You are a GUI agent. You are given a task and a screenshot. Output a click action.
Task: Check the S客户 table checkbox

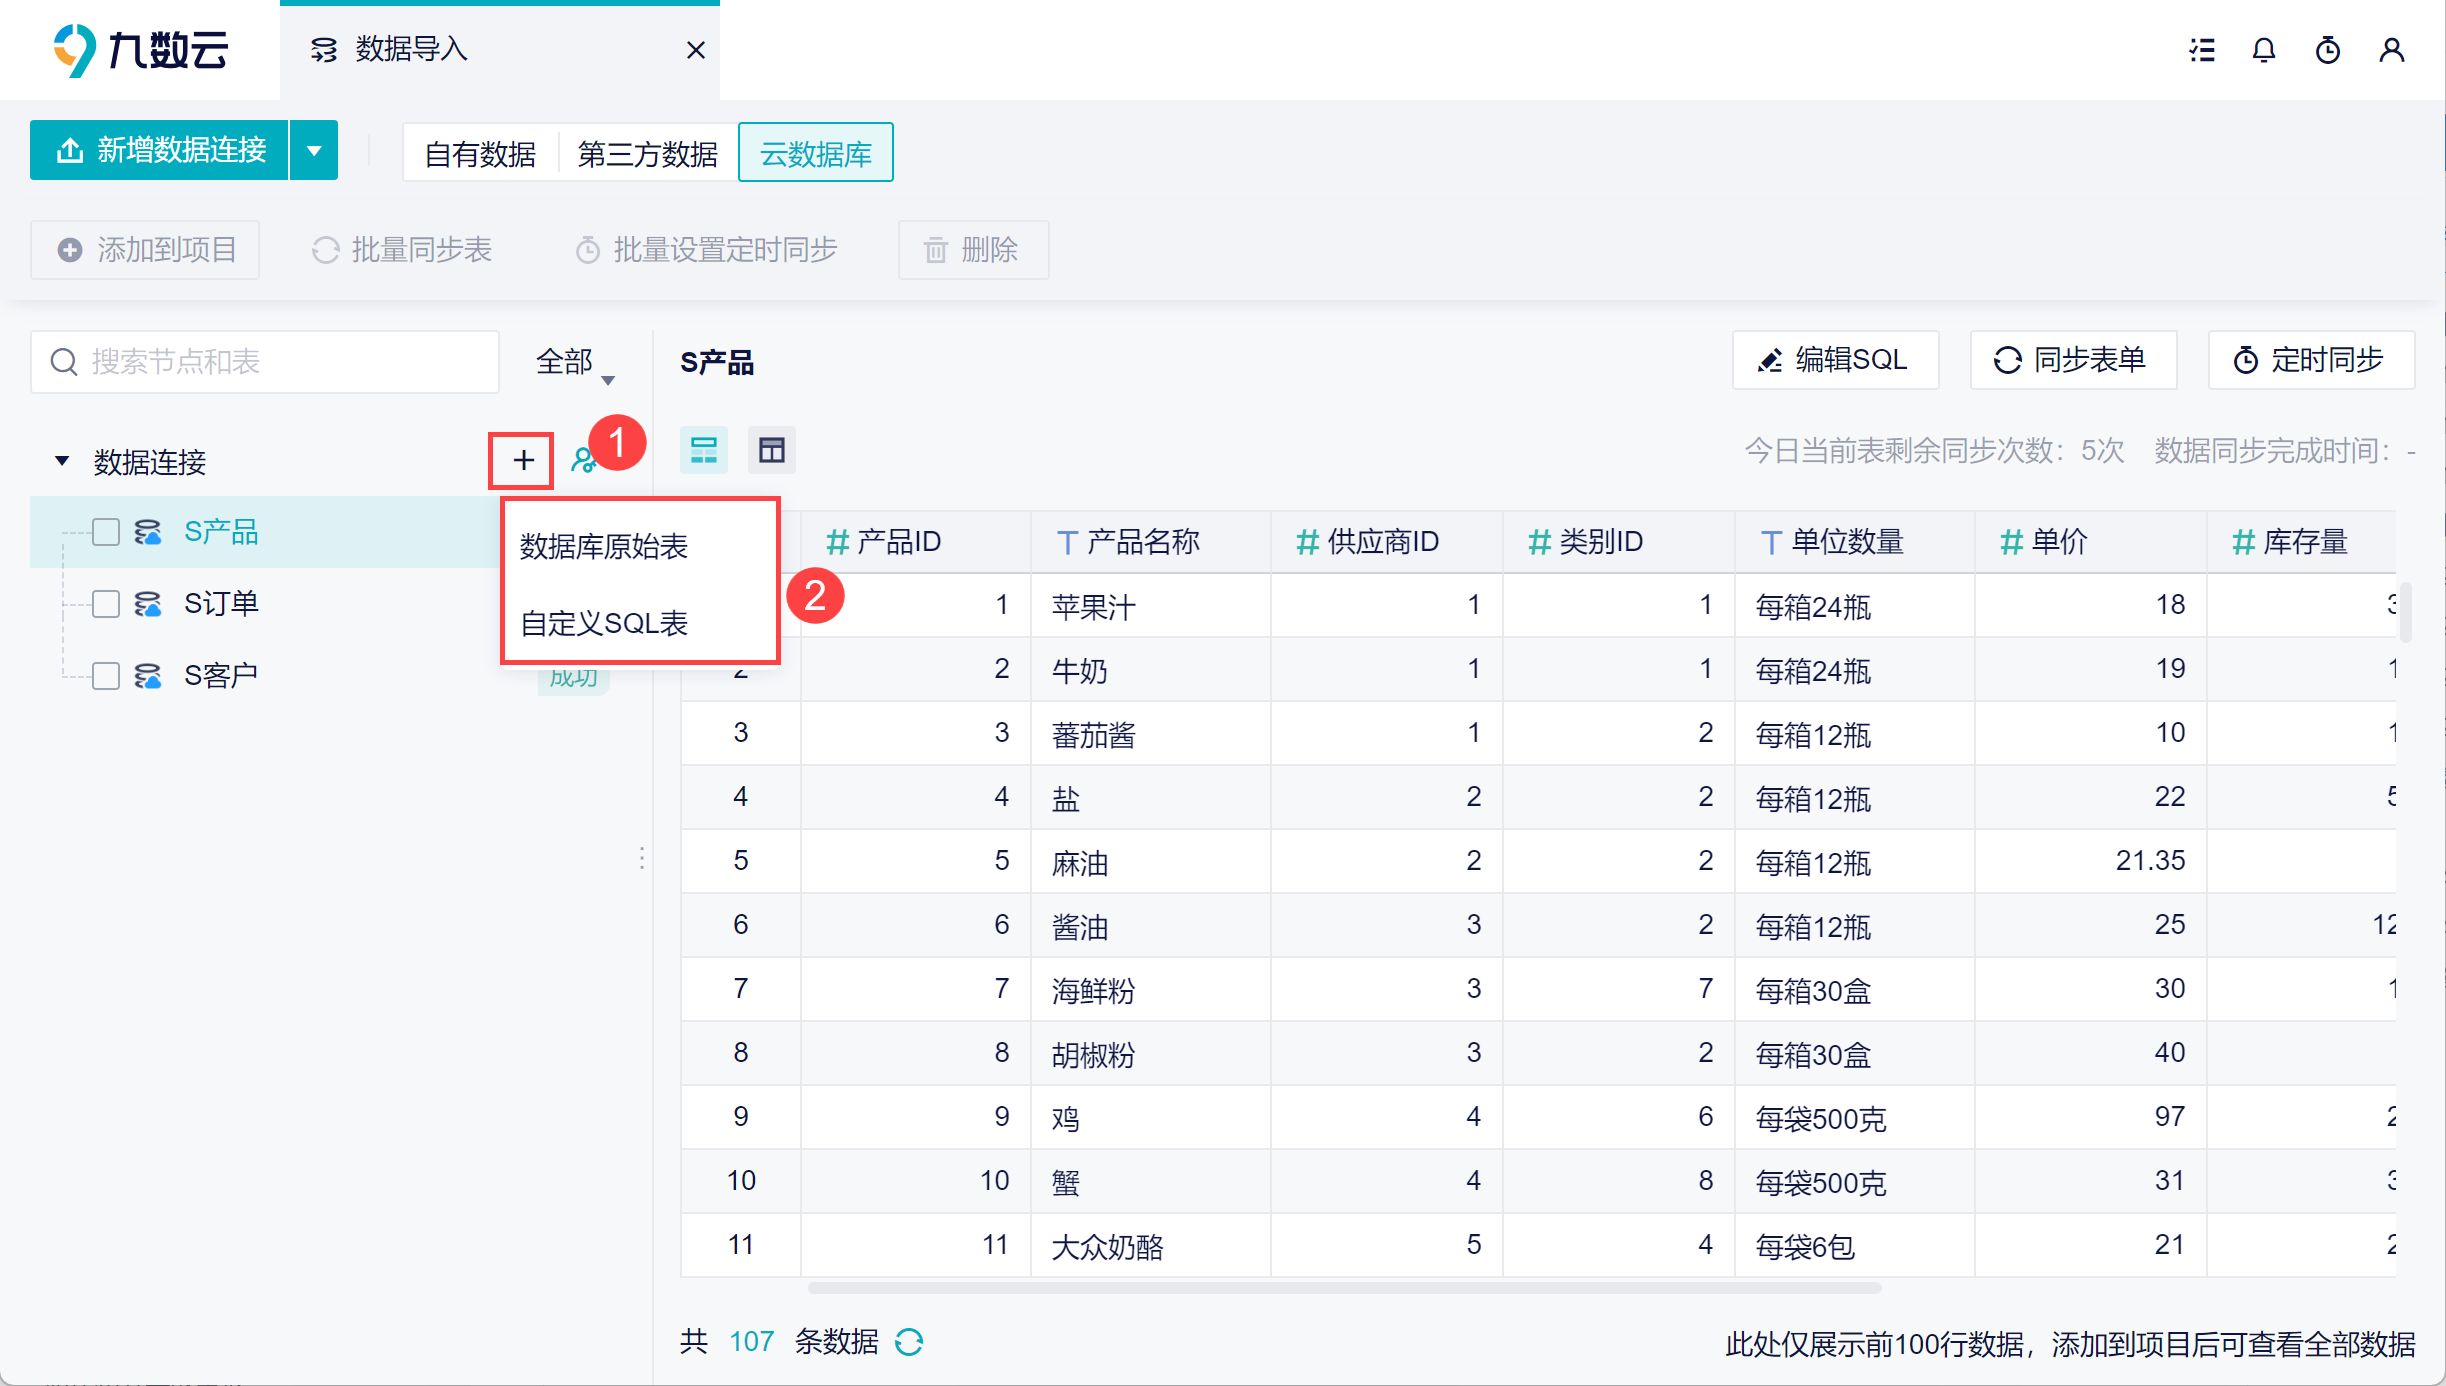(x=106, y=676)
